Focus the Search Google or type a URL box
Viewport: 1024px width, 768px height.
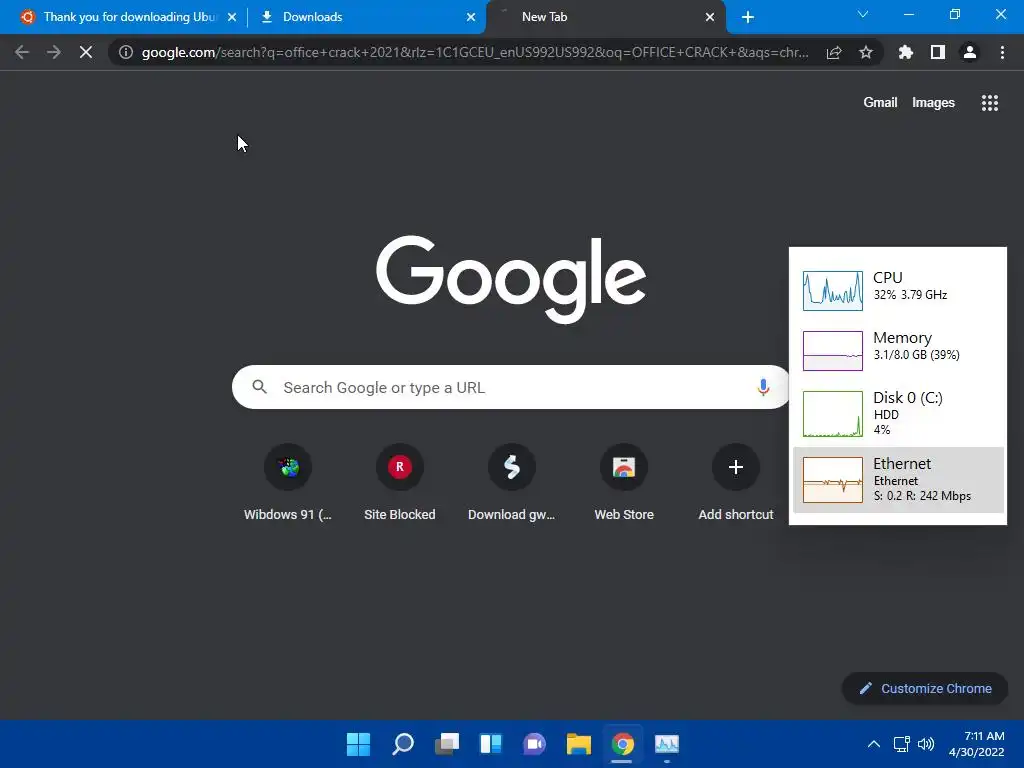point(511,387)
